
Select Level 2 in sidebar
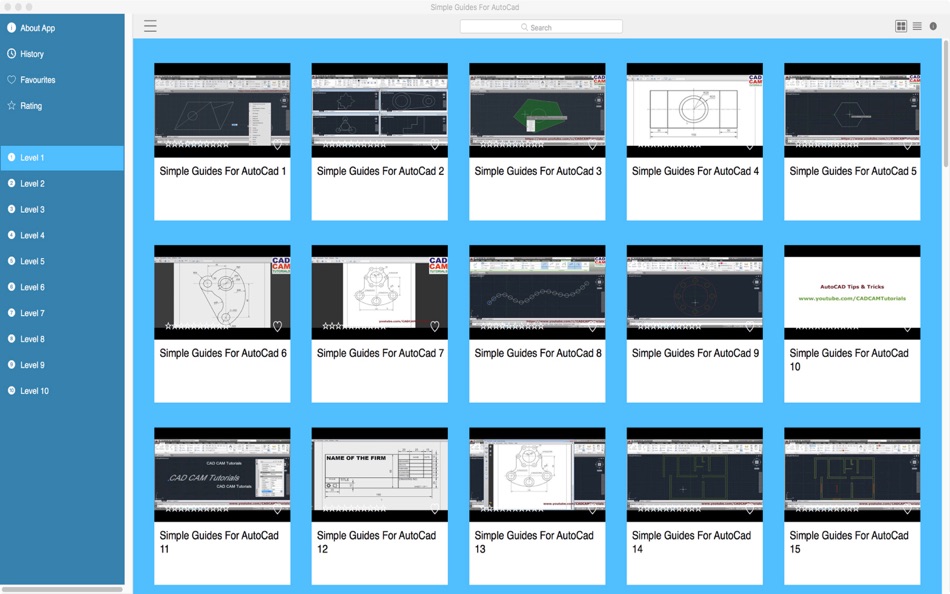click(62, 184)
